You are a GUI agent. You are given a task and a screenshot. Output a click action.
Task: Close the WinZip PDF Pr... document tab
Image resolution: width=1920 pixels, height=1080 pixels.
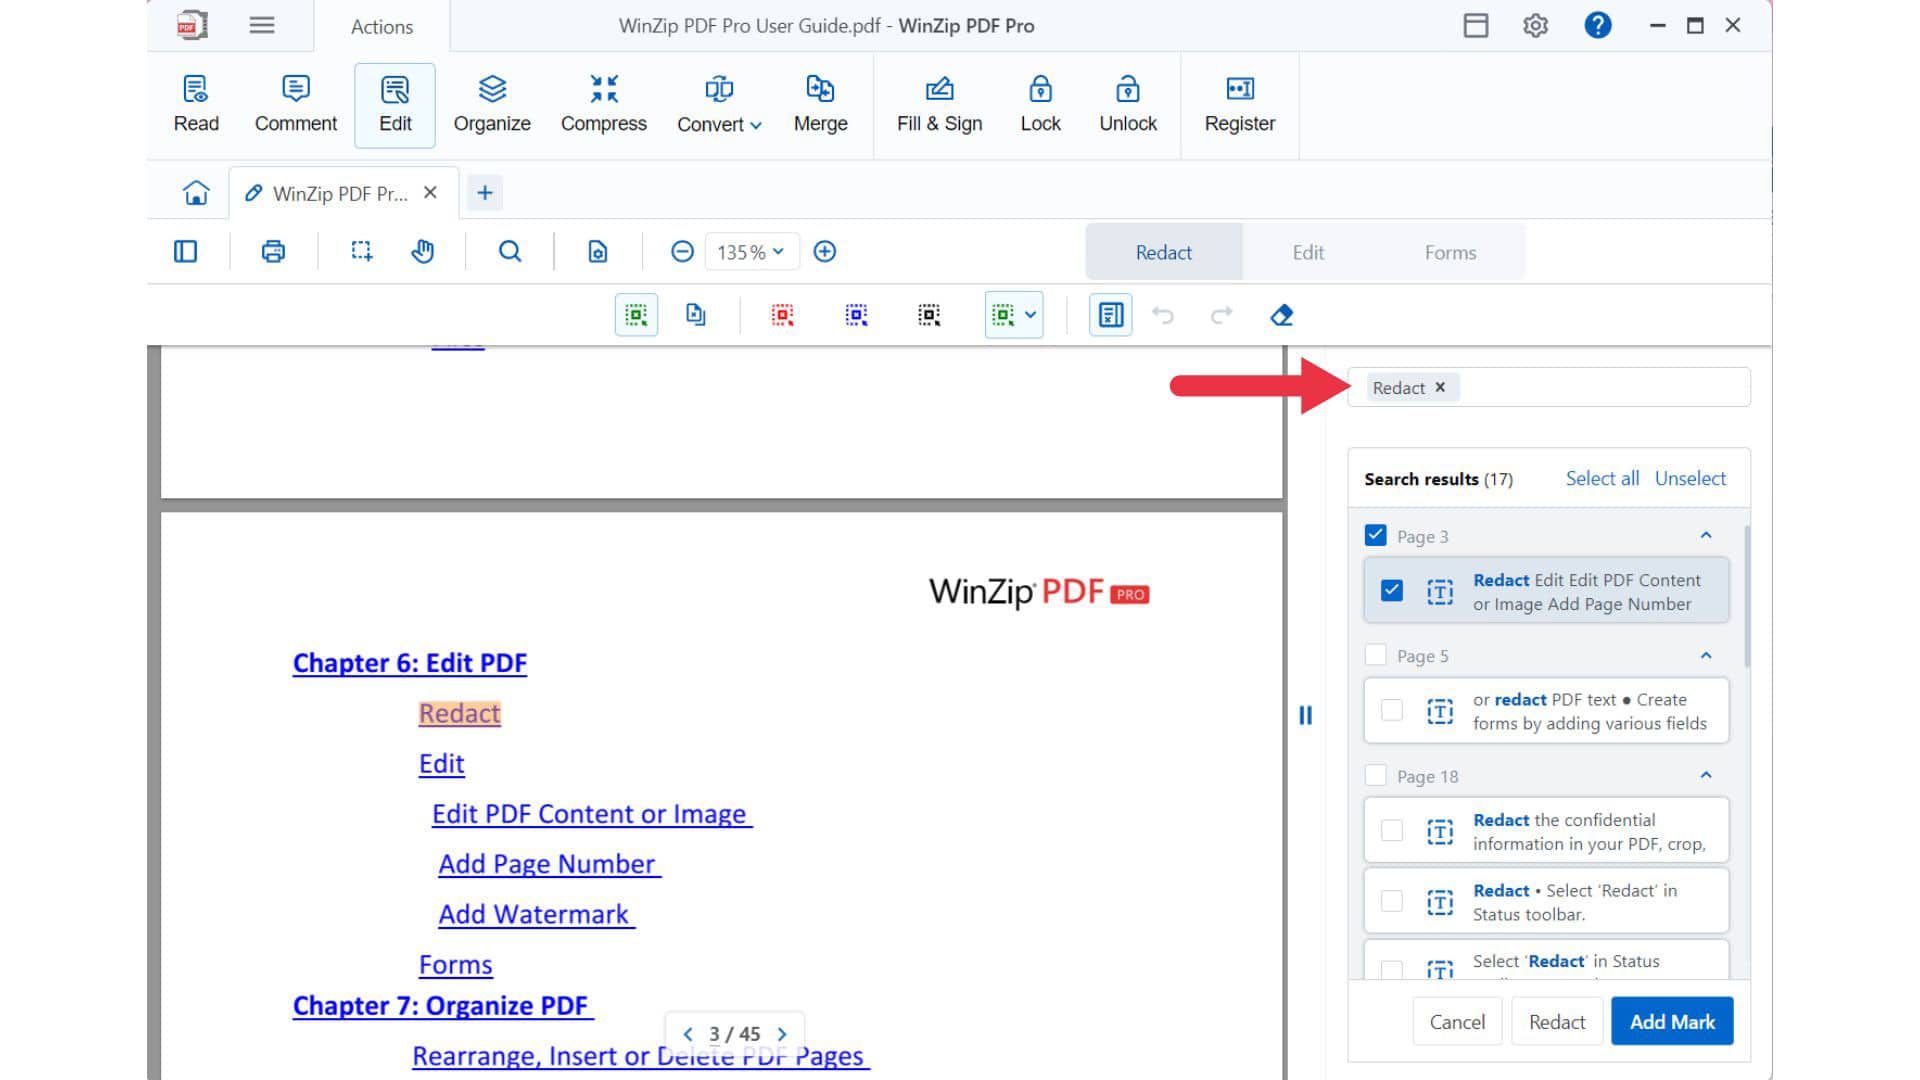click(430, 192)
